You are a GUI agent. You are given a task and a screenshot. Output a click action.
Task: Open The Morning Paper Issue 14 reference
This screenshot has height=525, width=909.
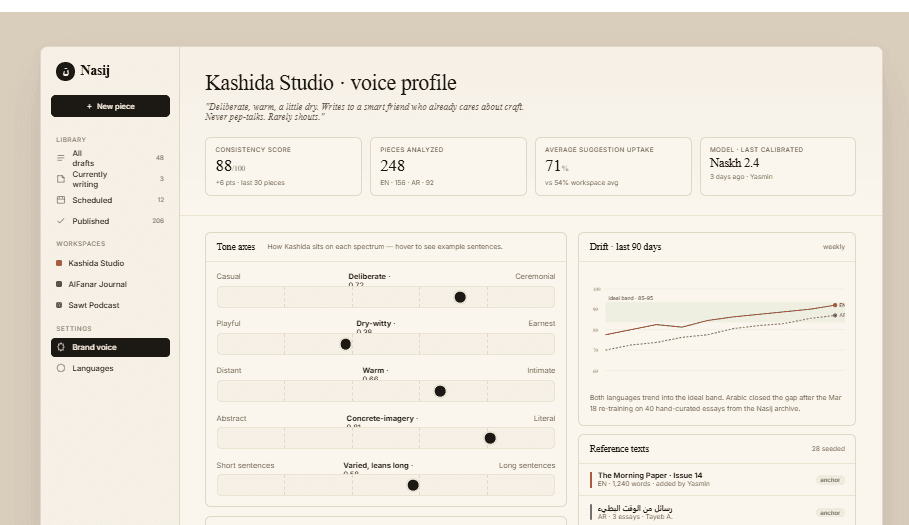(x=717, y=479)
